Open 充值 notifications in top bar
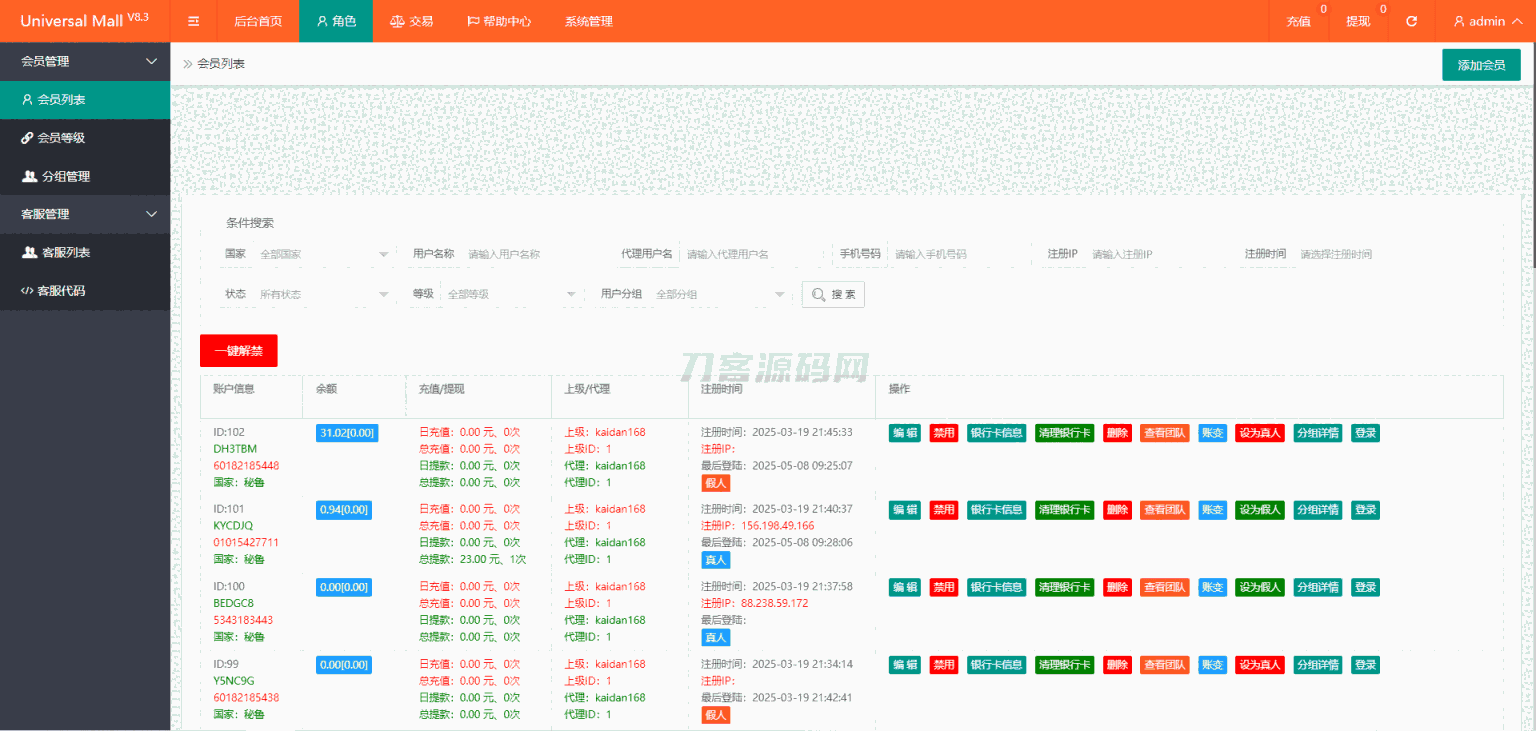Screen dimensions: 1536x731 point(1298,21)
